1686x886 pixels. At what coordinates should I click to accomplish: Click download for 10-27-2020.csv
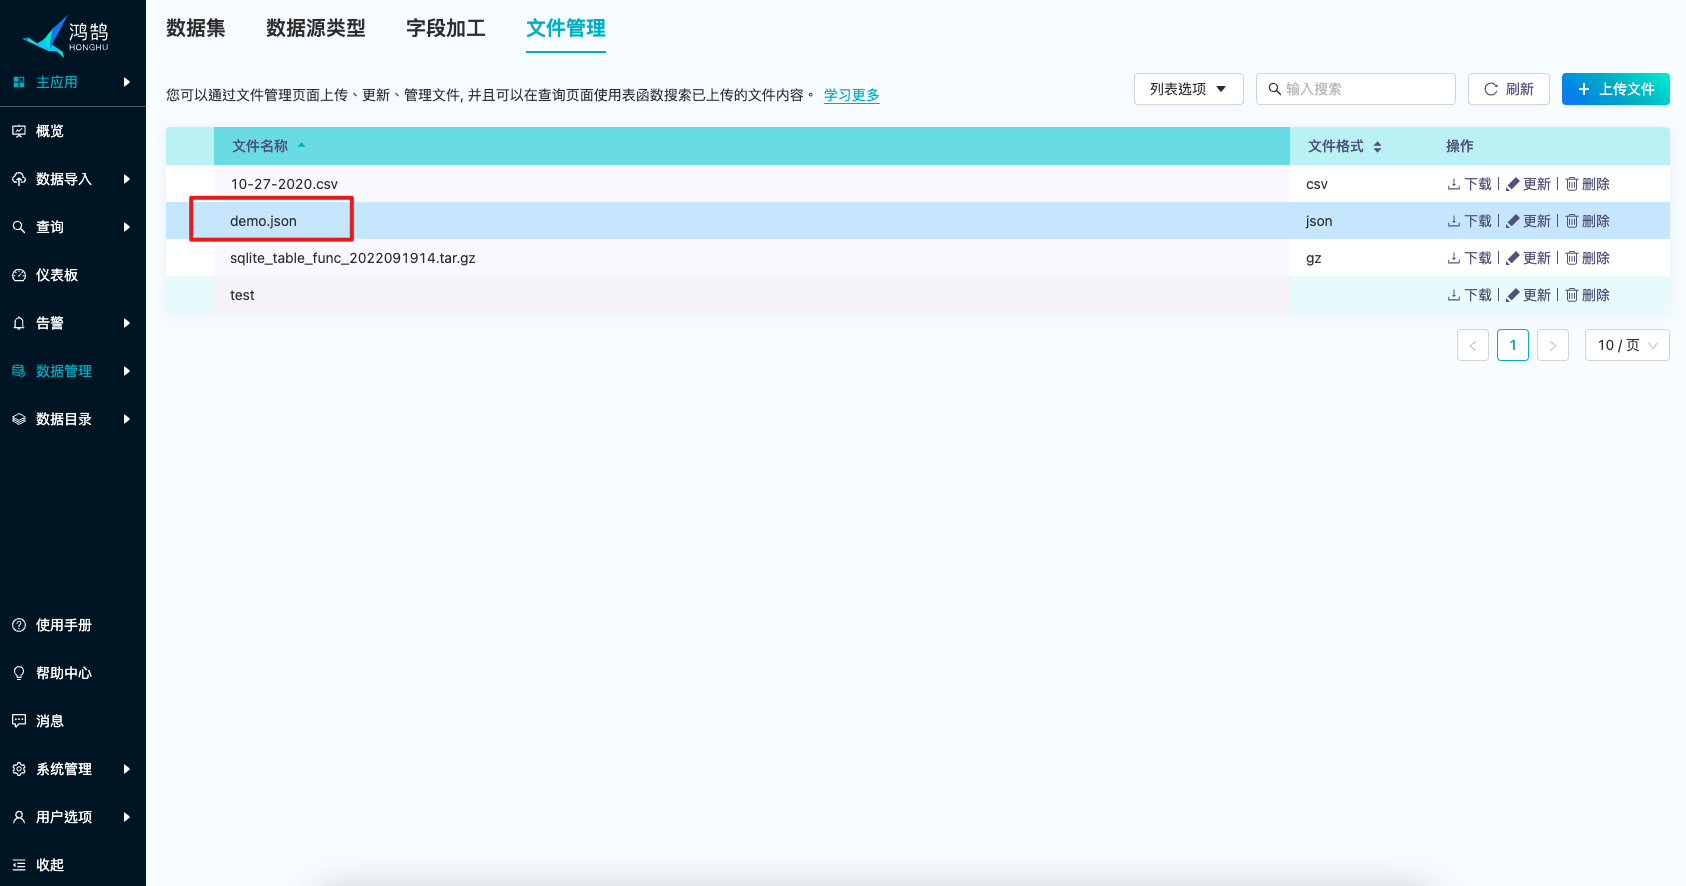pos(1469,184)
